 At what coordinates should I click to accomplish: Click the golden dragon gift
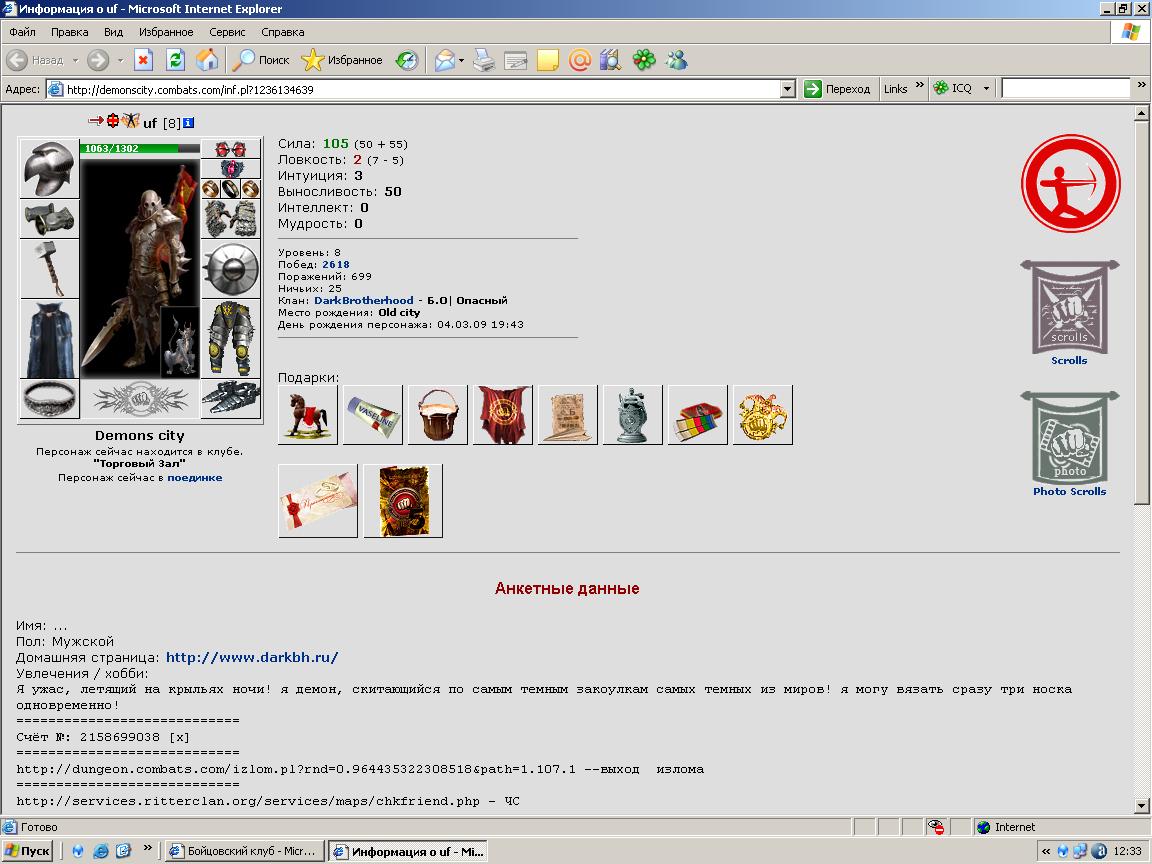coord(763,415)
